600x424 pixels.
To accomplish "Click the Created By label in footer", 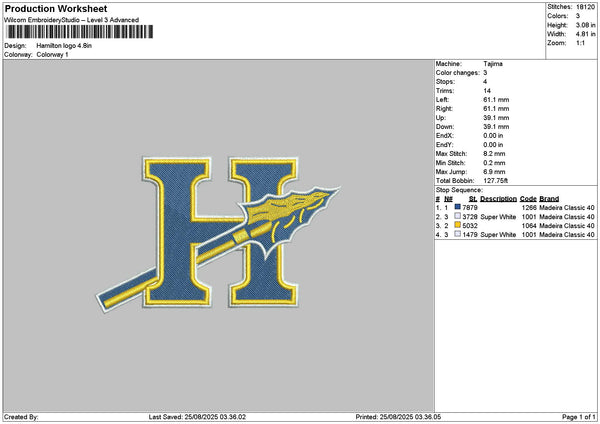I will point(21,417).
